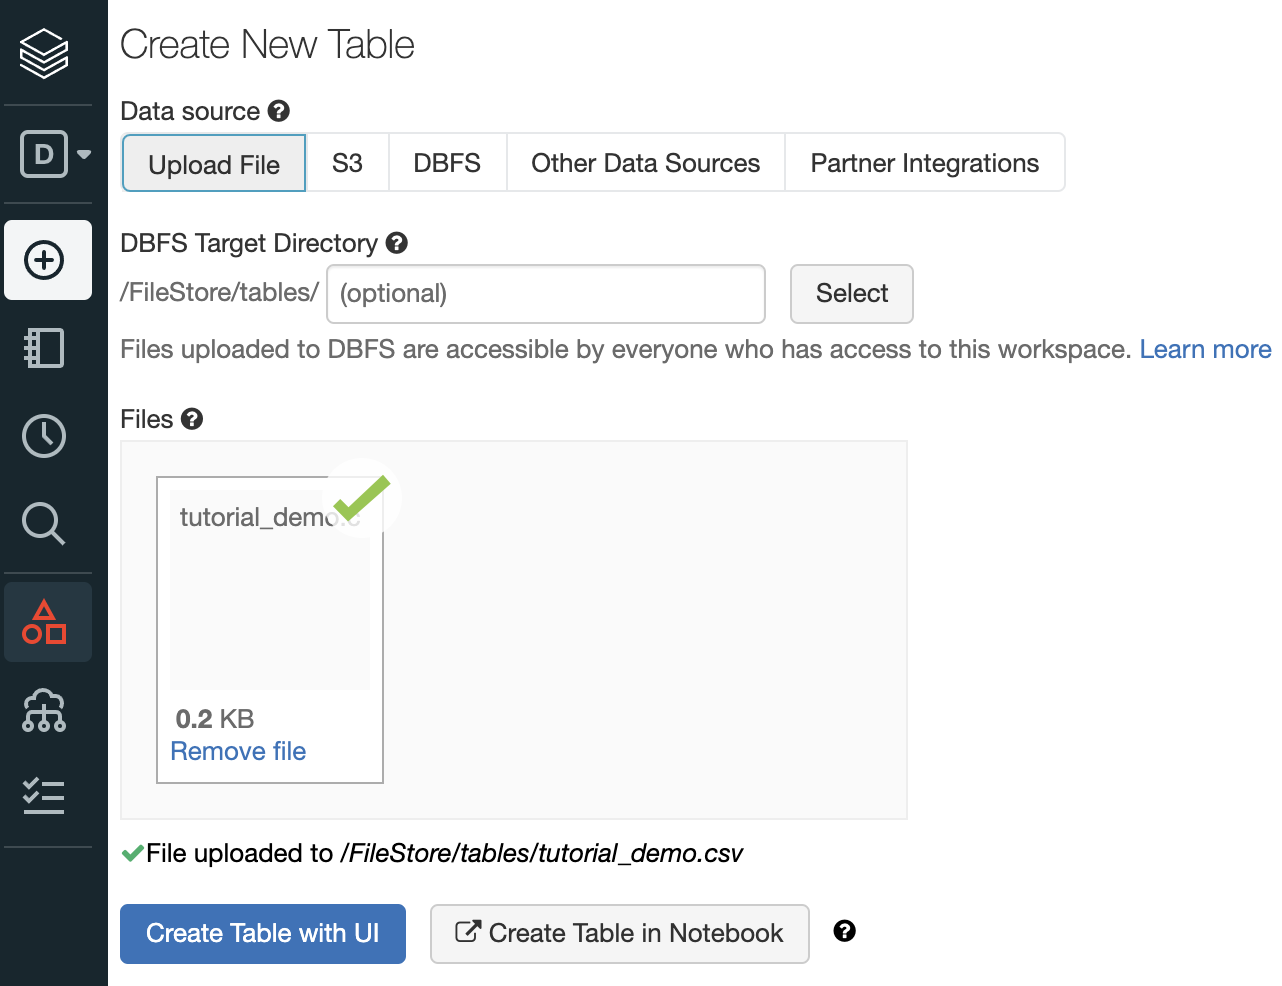Switch to the S3 data source tab
The image size is (1282, 986).
pyautogui.click(x=348, y=162)
